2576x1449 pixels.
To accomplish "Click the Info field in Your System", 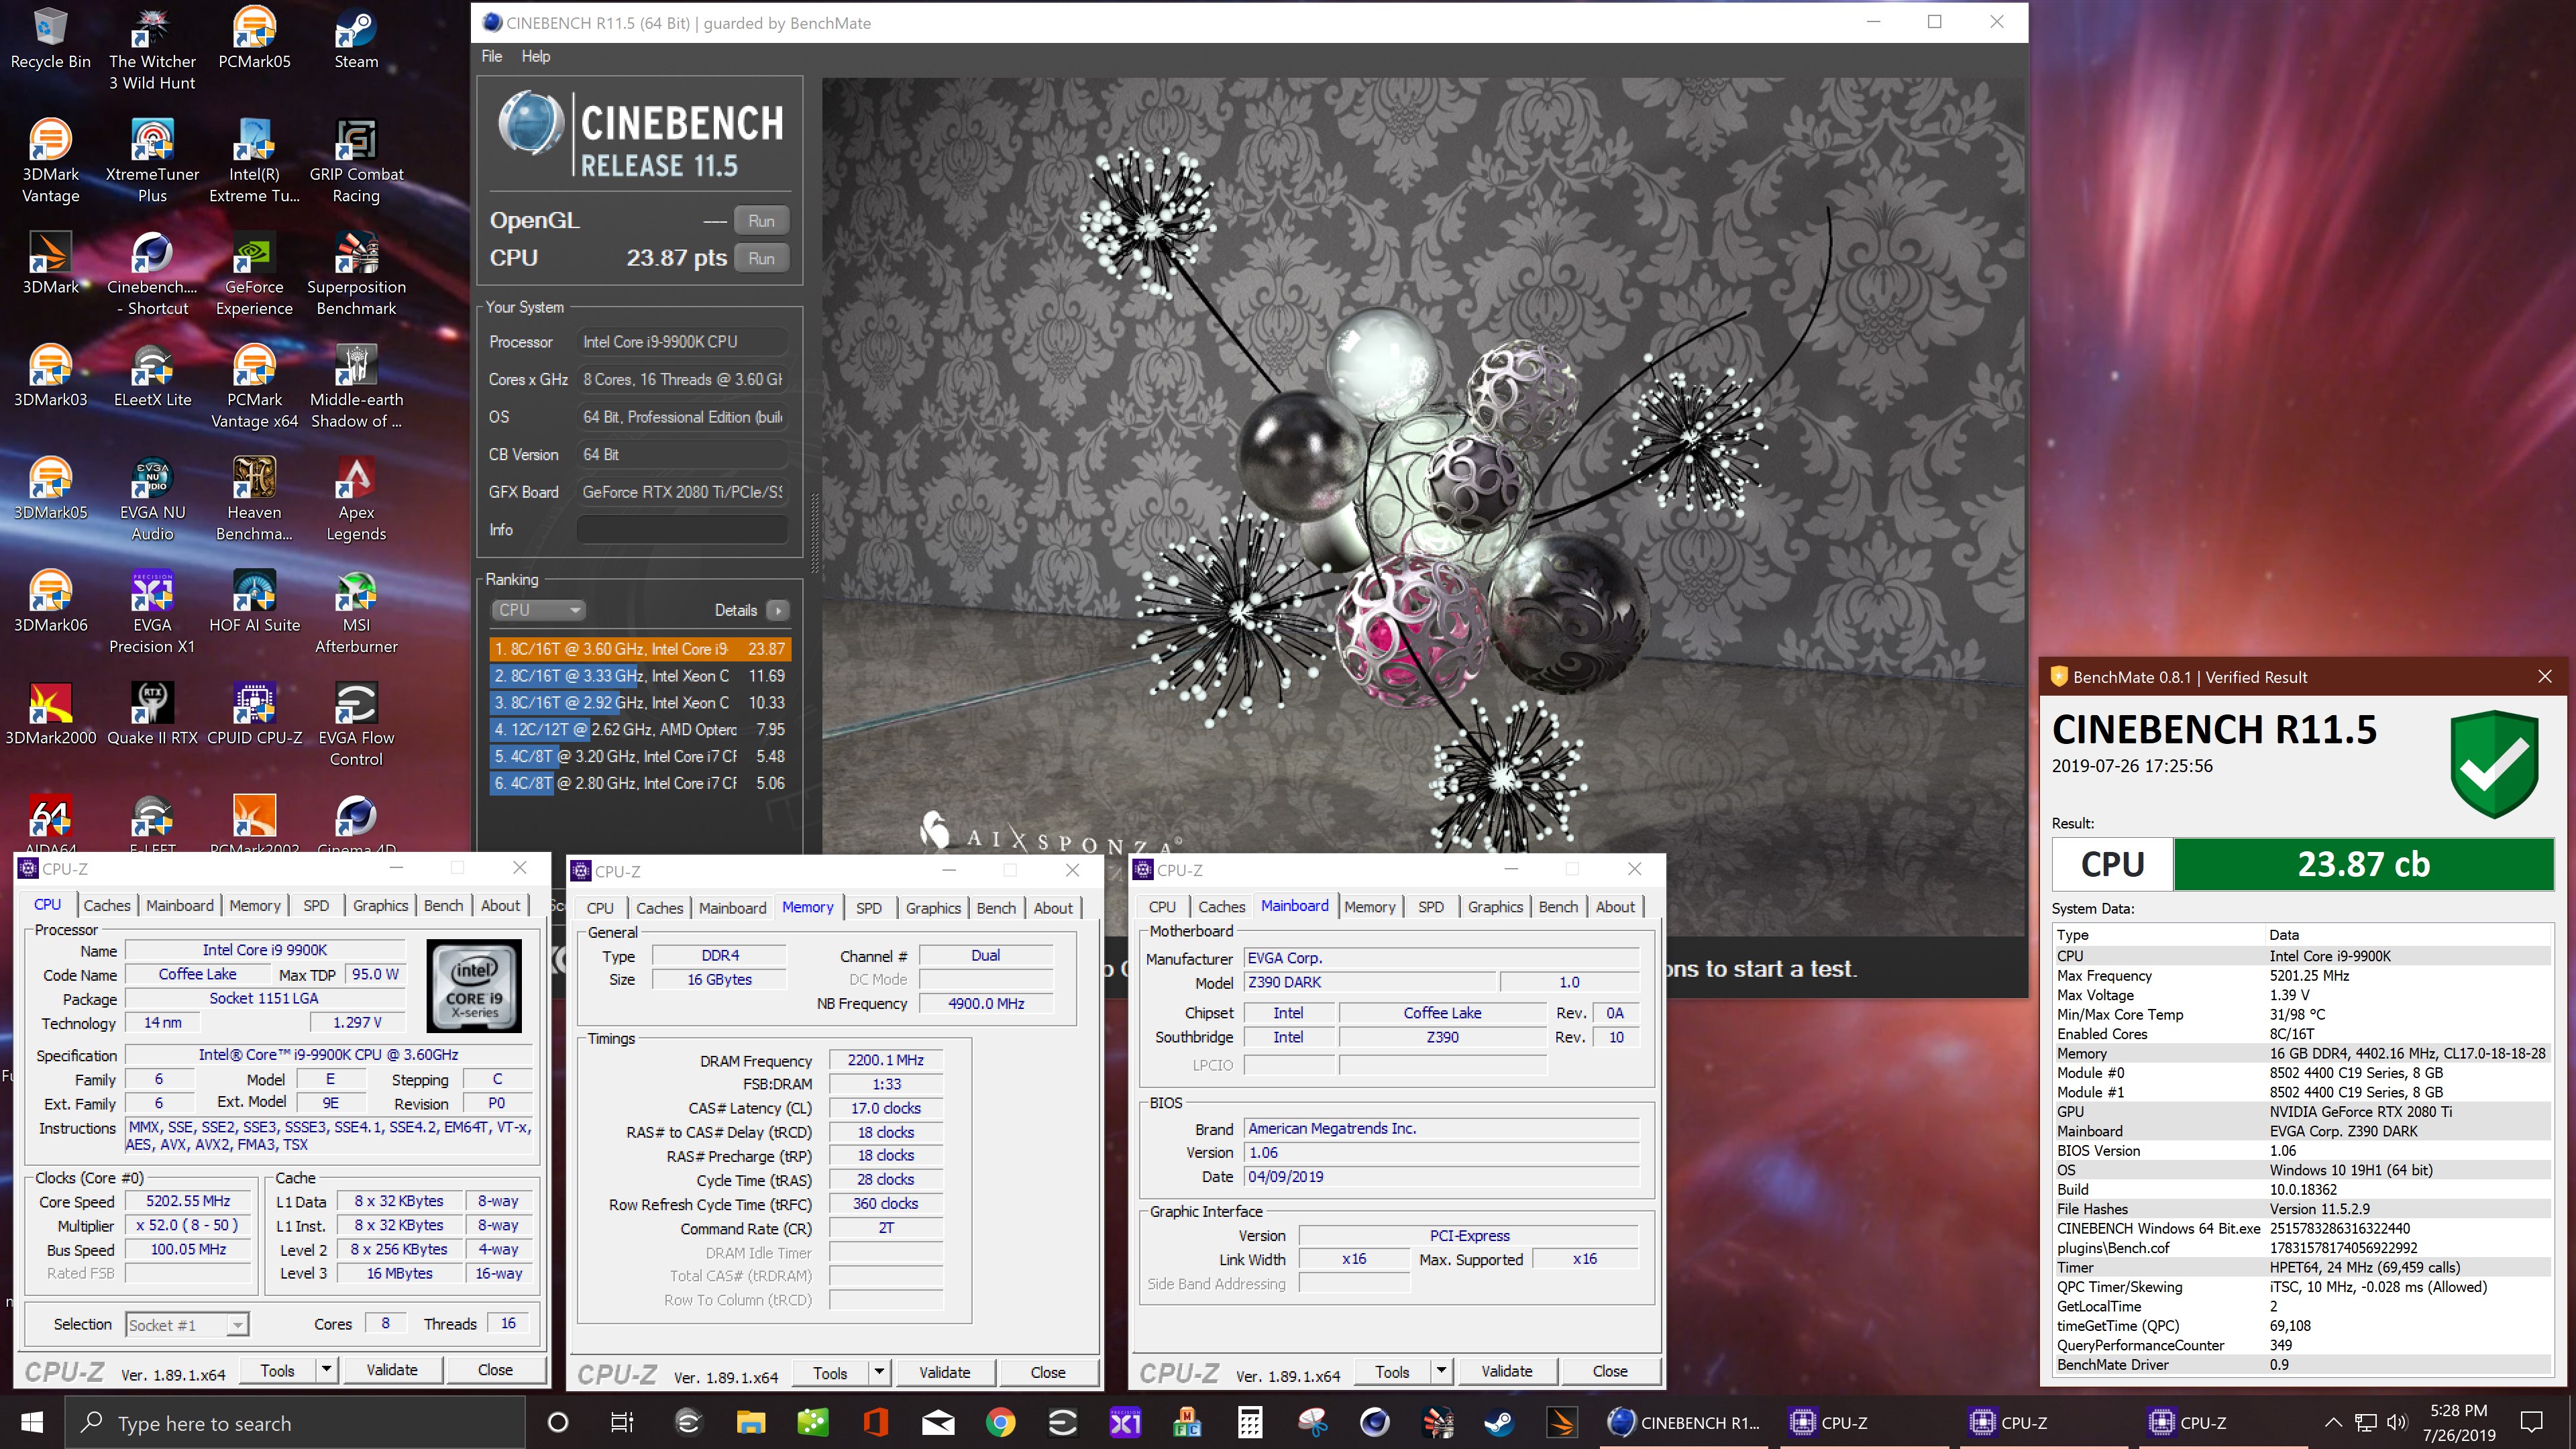I will click(x=683, y=530).
